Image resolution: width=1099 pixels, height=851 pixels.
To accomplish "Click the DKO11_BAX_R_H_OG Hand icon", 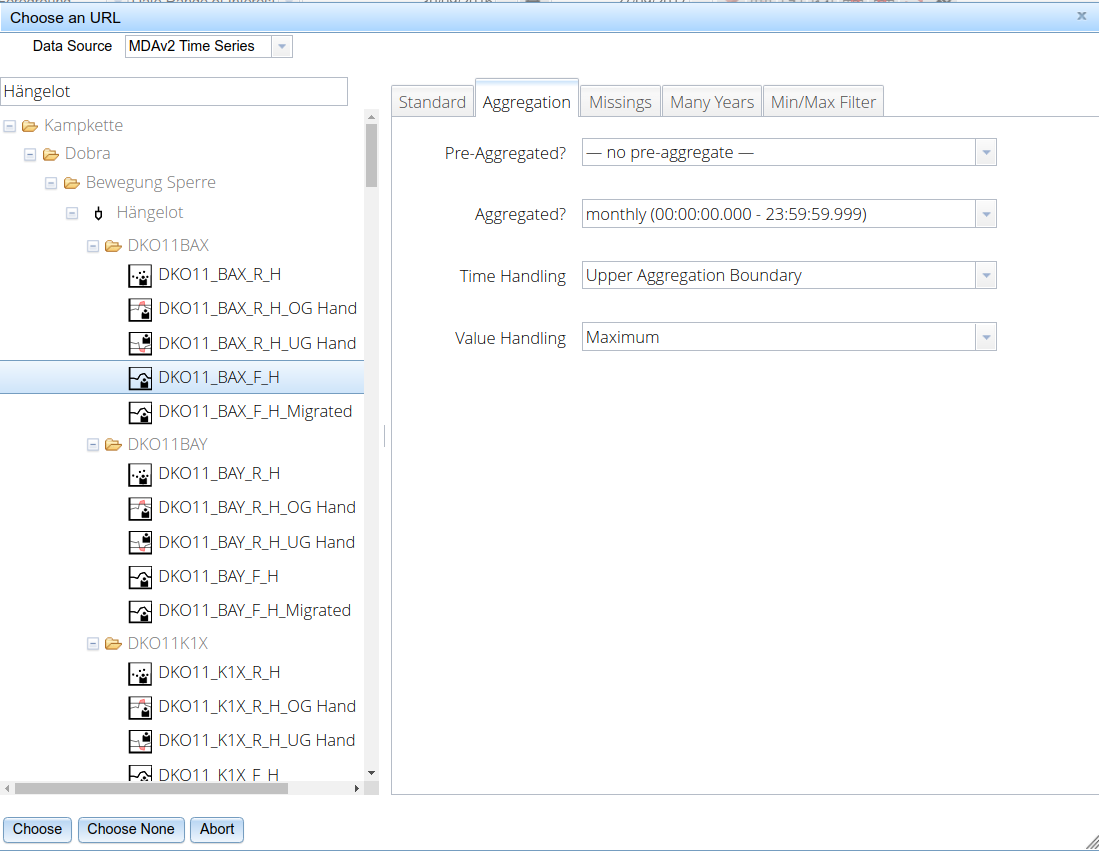I will tap(141, 309).
